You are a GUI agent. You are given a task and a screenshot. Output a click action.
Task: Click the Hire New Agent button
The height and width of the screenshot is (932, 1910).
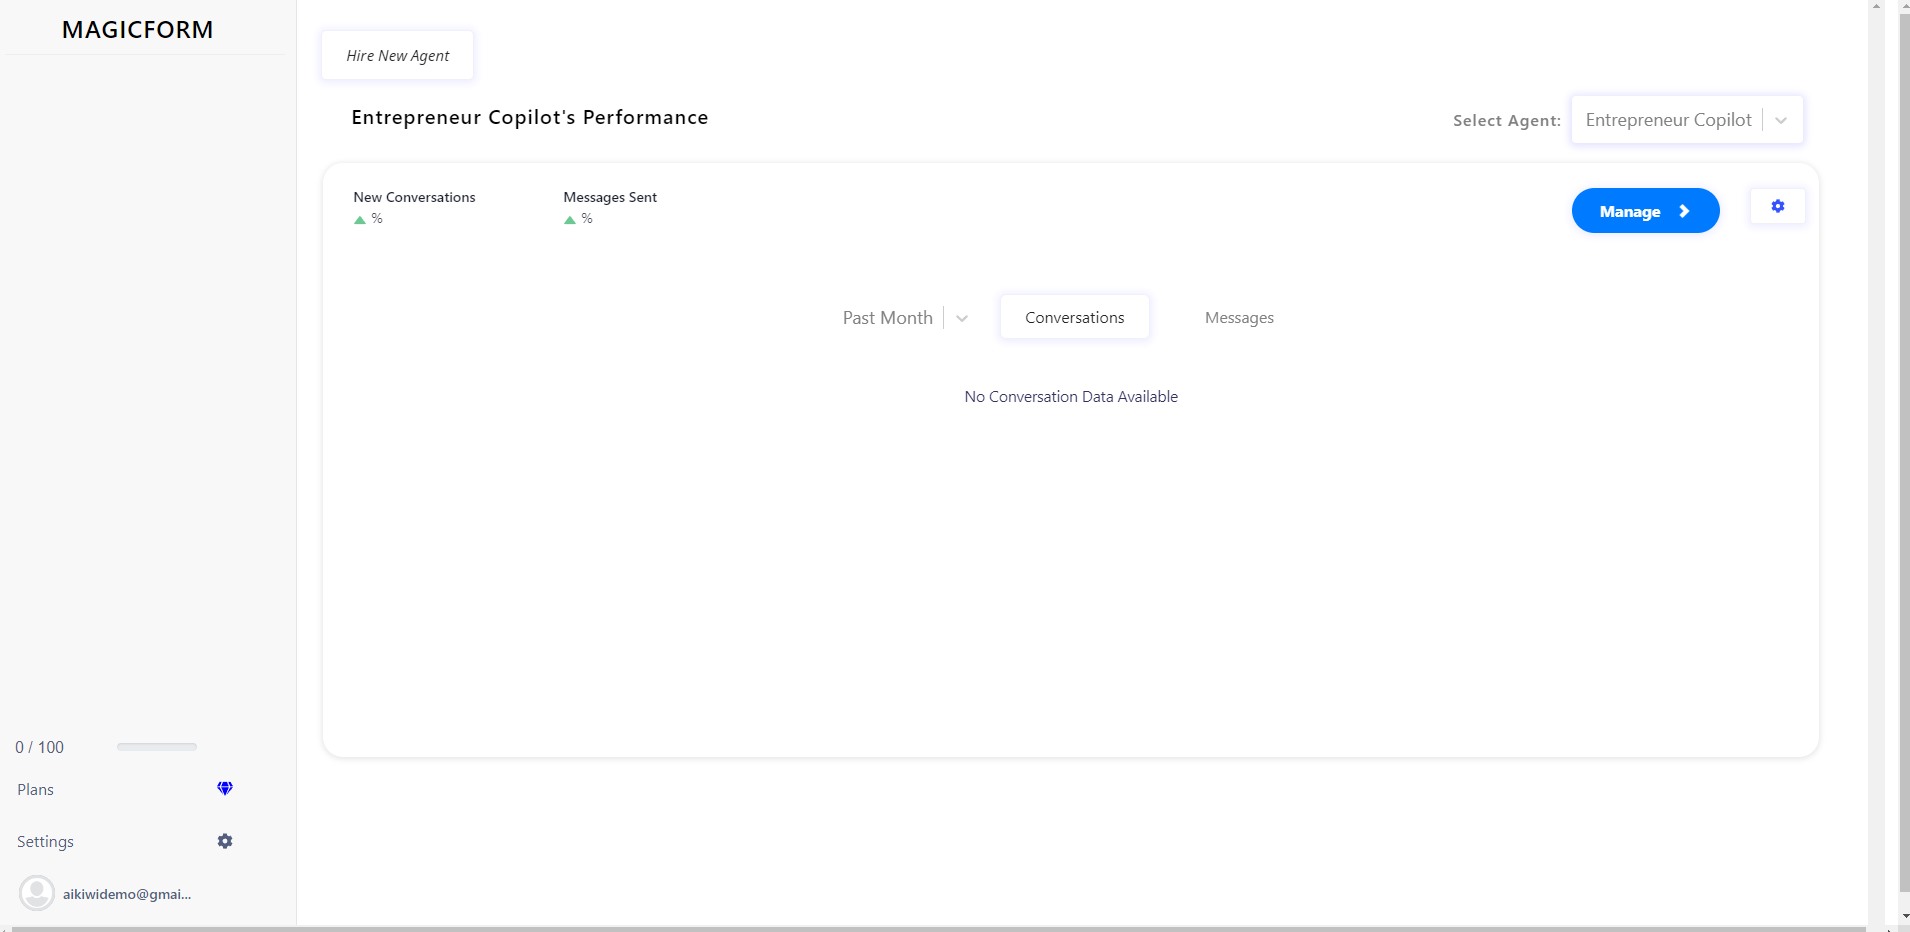point(398,55)
